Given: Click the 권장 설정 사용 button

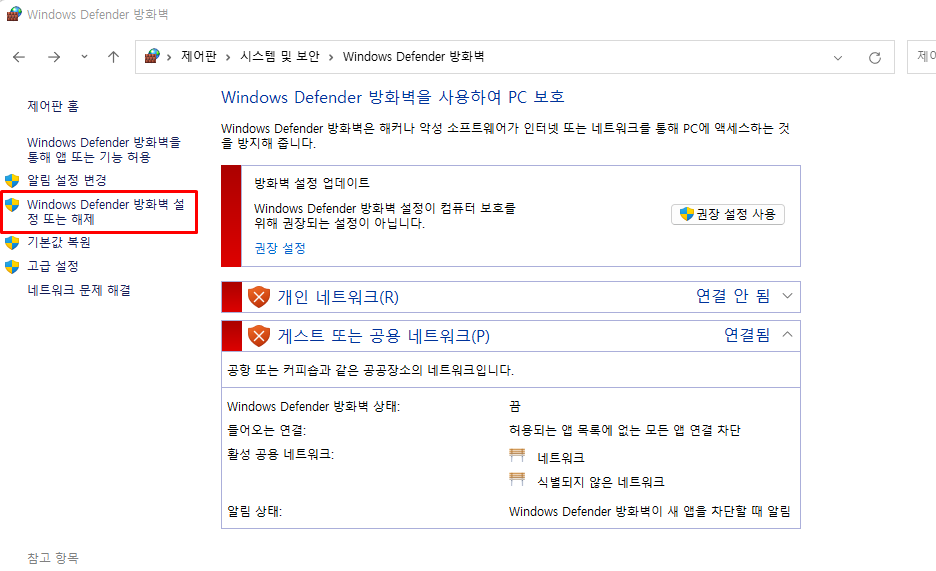Looking at the screenshot, I should [x=728, y=214].
